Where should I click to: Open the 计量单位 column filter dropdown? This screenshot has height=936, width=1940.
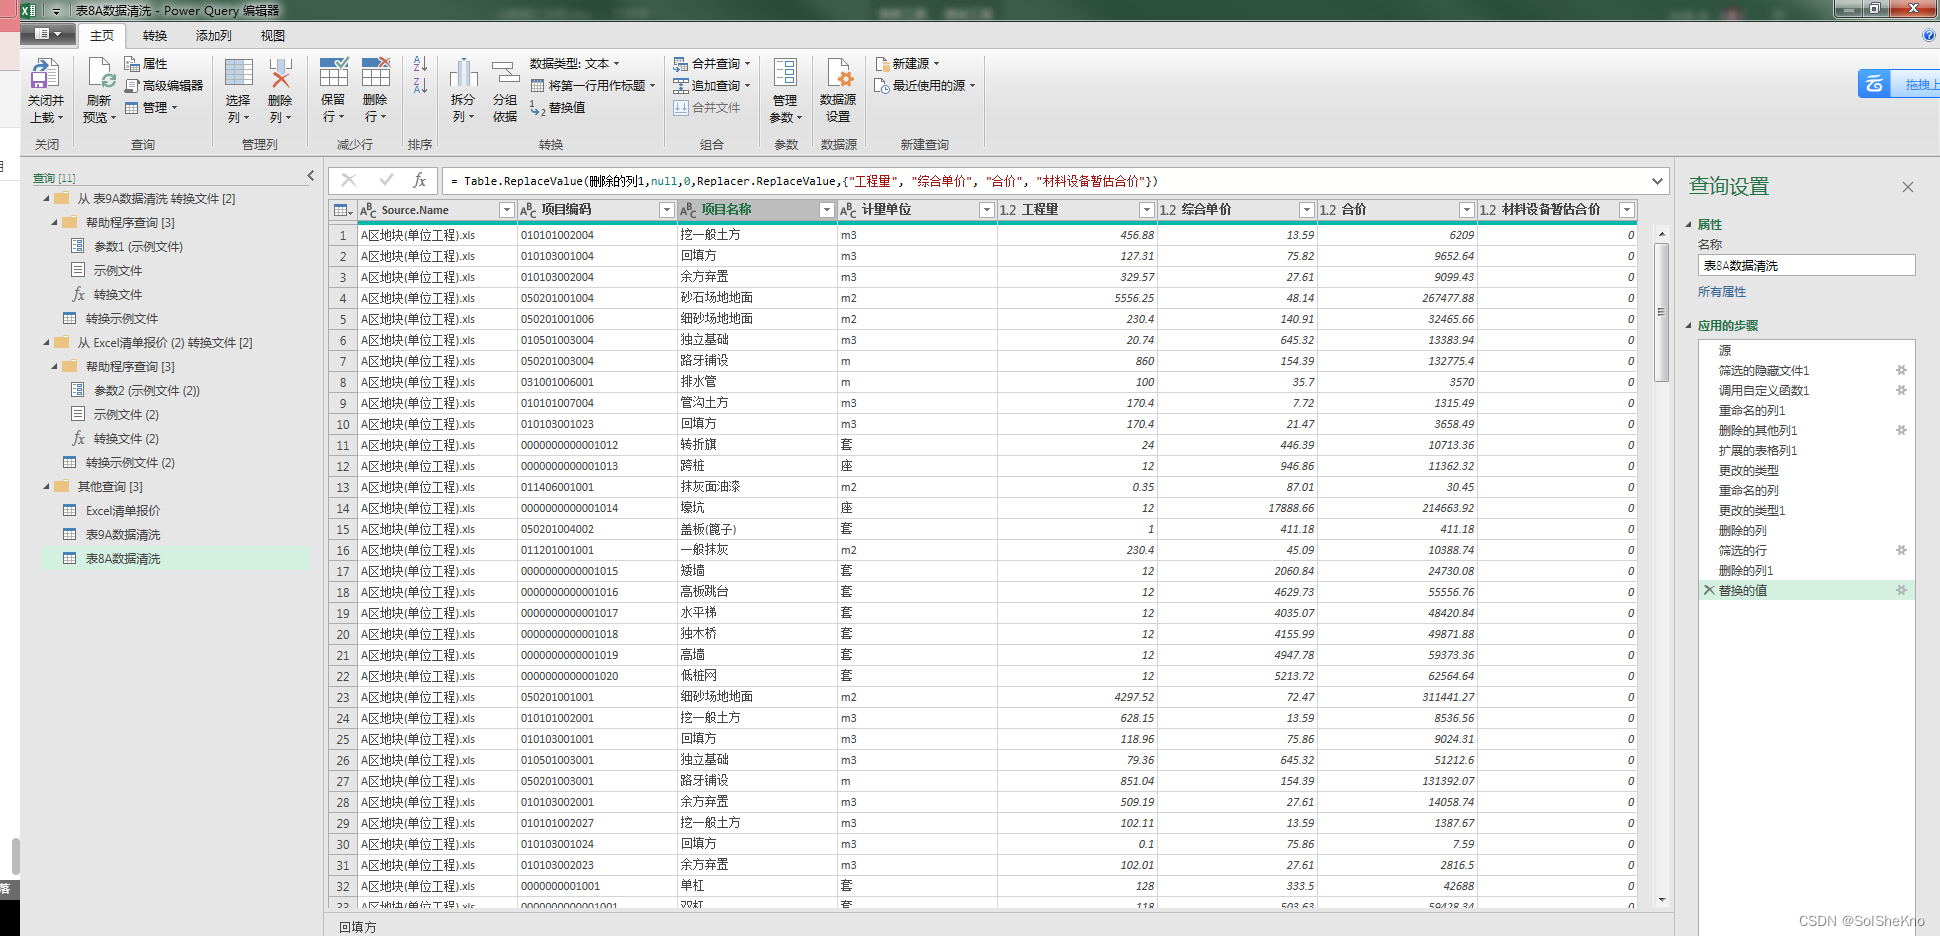click(987, 210)
